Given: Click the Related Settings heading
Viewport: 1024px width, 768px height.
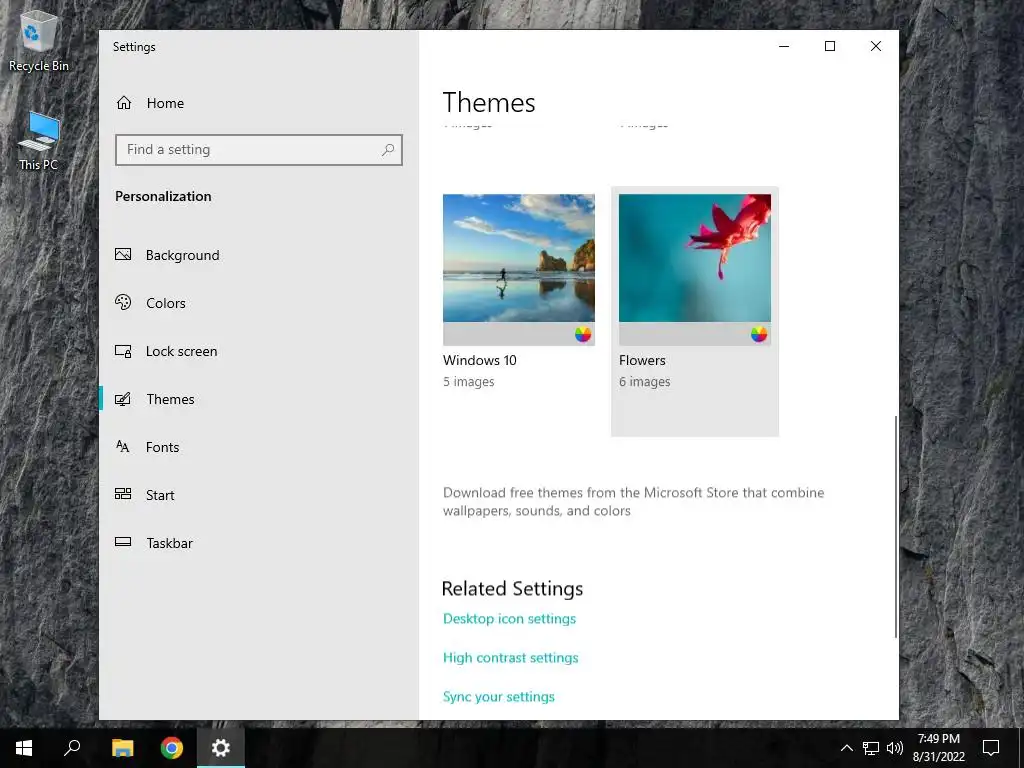Looking at the screenshot, I should [513, 589].
